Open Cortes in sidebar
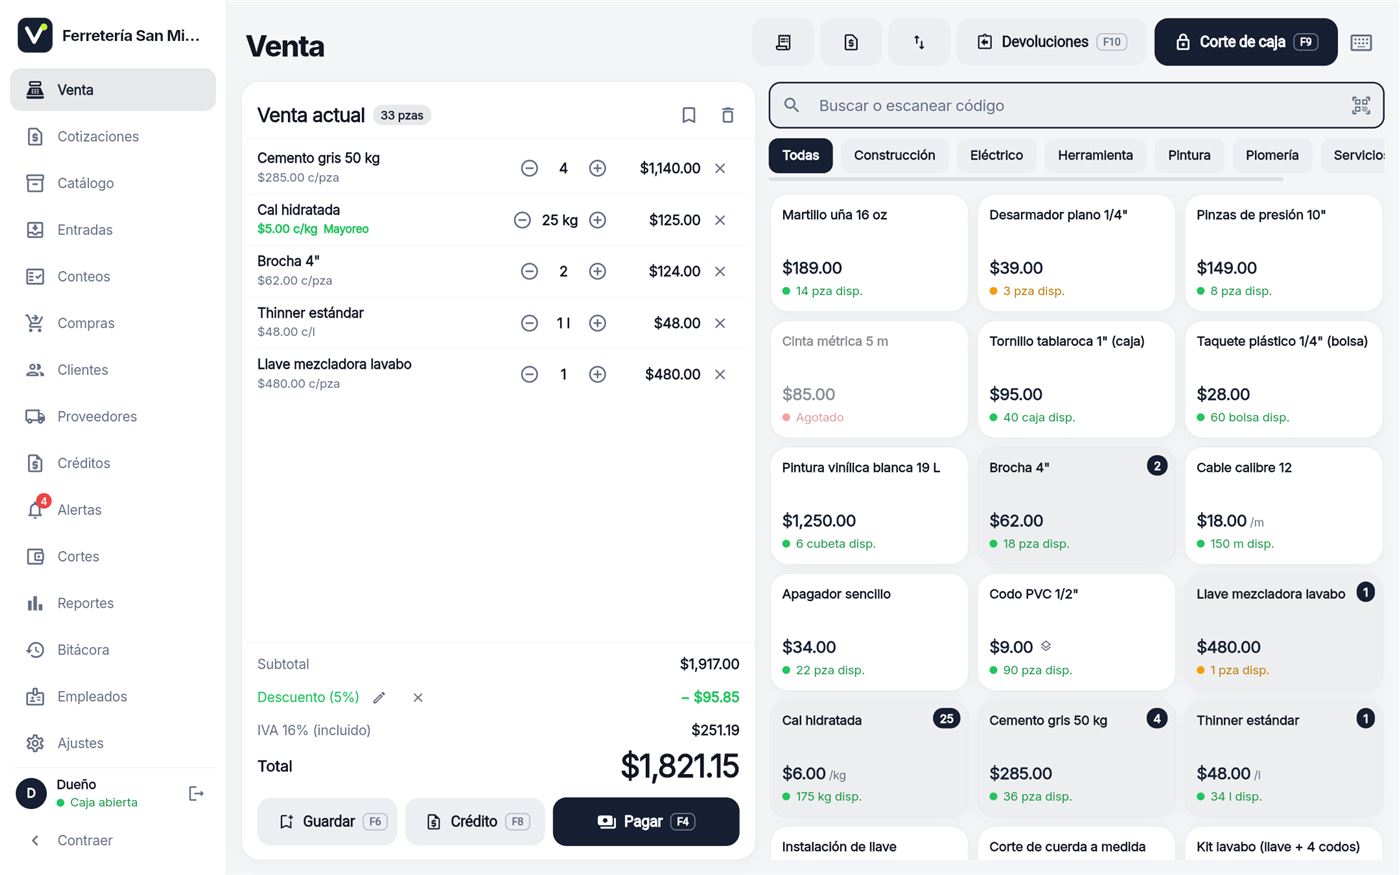 click(x=113, y=556)
